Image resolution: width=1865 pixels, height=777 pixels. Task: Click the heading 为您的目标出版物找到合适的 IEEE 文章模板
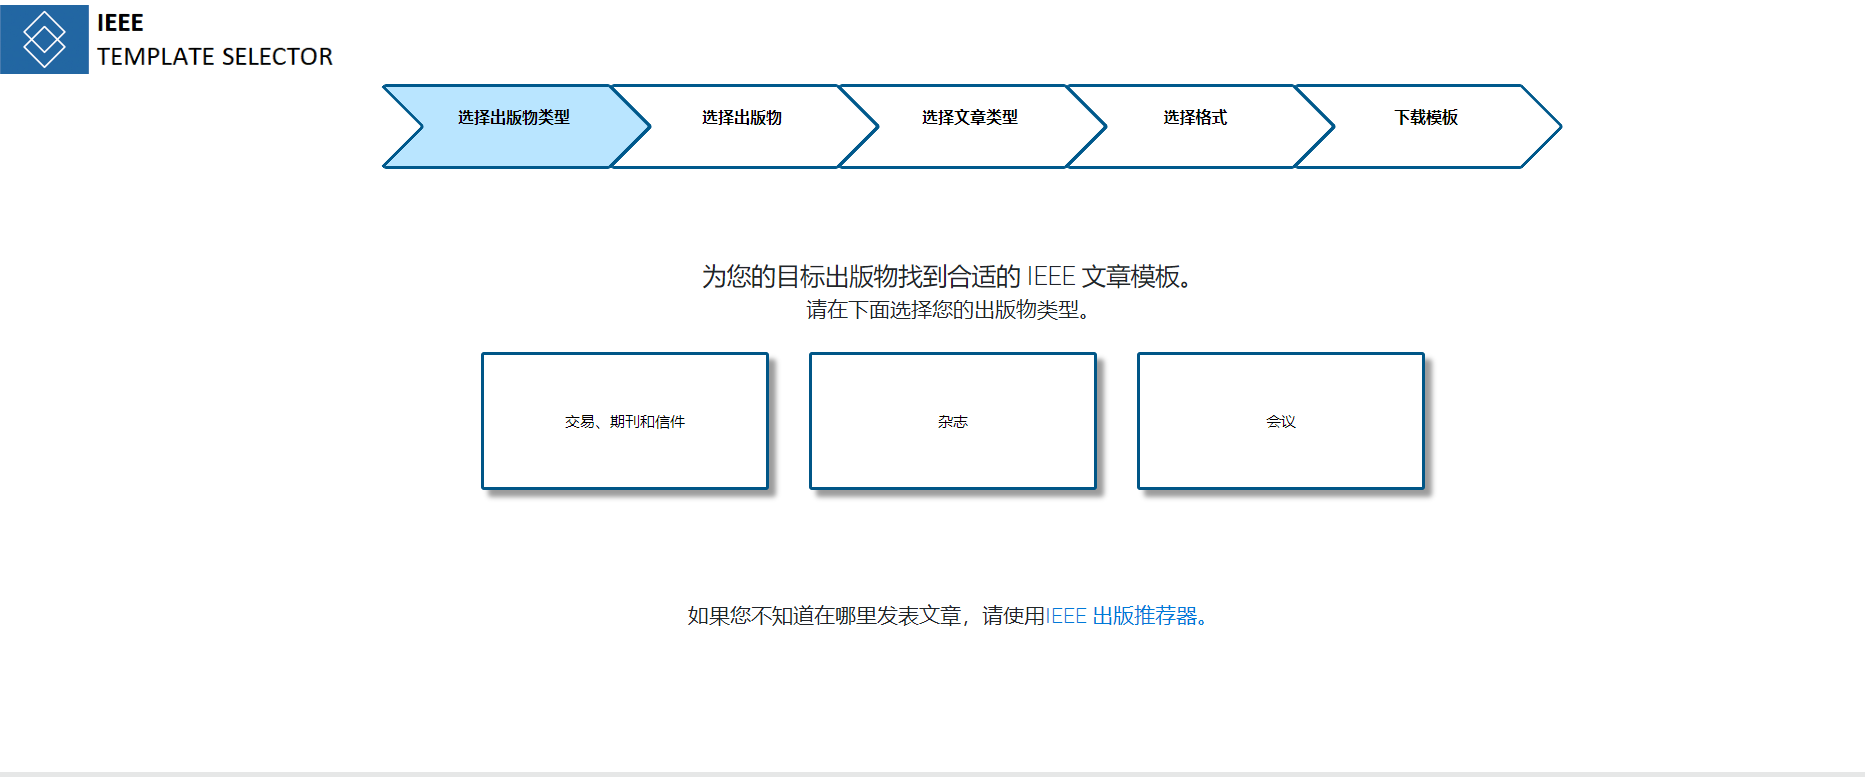point(947,276)
